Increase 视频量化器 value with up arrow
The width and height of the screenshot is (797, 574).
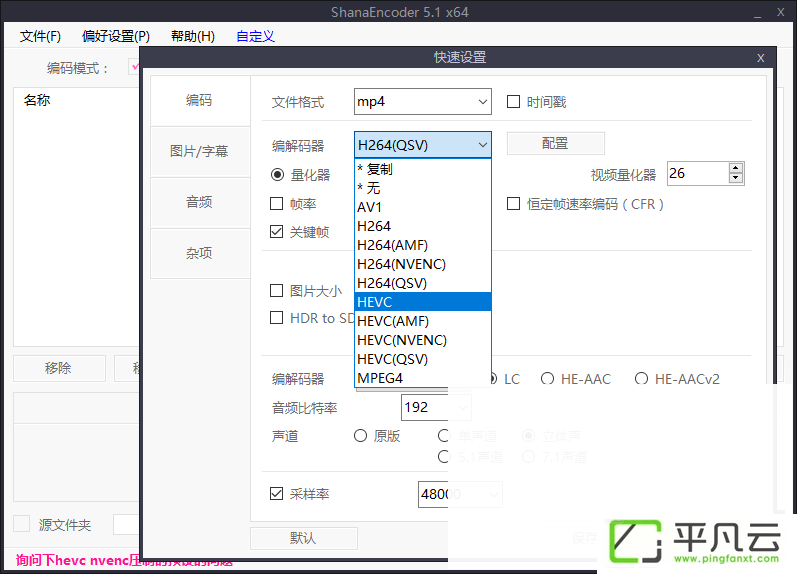pos(735,168)
